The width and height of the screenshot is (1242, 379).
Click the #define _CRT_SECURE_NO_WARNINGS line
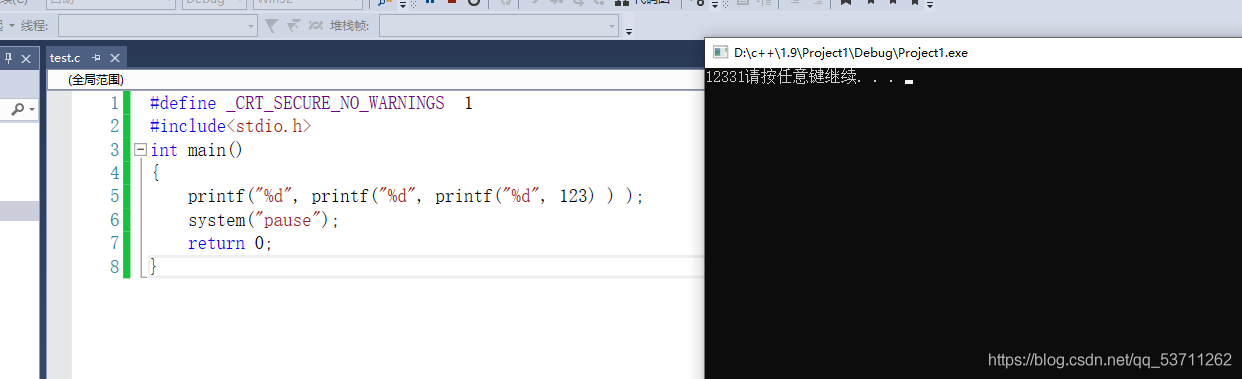coord(311,103)
